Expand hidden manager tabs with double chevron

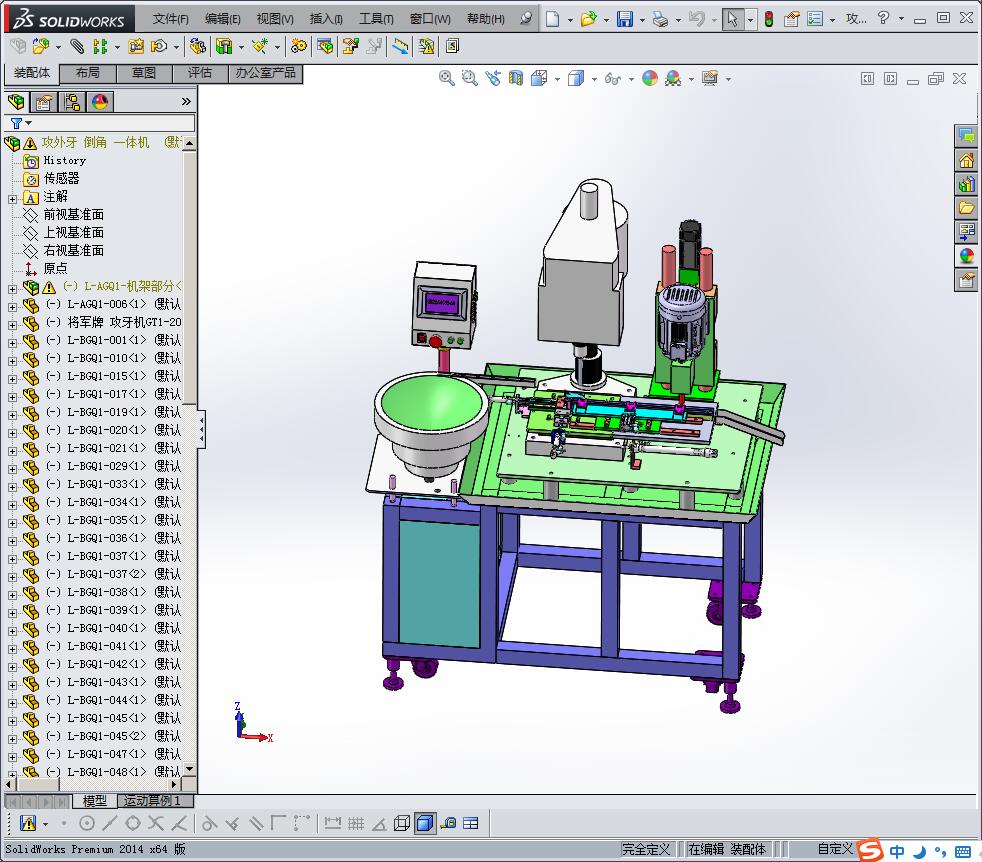pyautogui.click(x=186, y=101)
